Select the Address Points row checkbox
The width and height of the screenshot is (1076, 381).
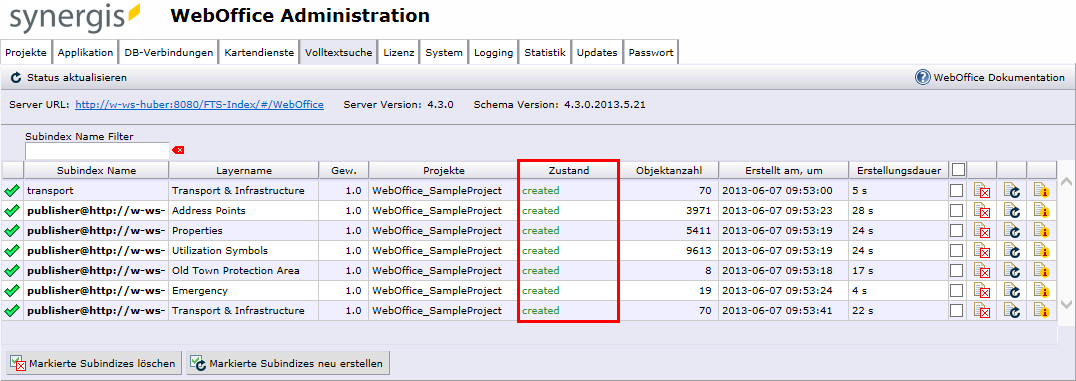(x=957, y=211)
